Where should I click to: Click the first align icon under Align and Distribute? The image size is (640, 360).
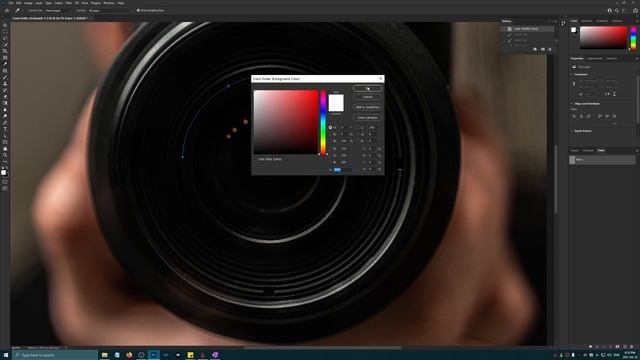[x=574, y=116]
